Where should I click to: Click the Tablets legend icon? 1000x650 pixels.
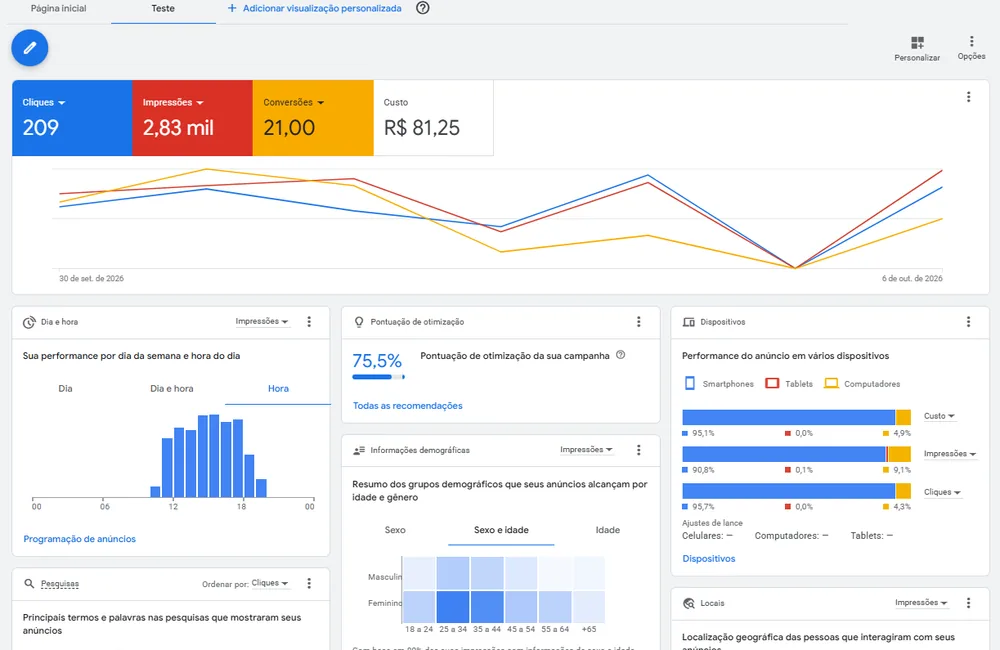click(772, 383)
